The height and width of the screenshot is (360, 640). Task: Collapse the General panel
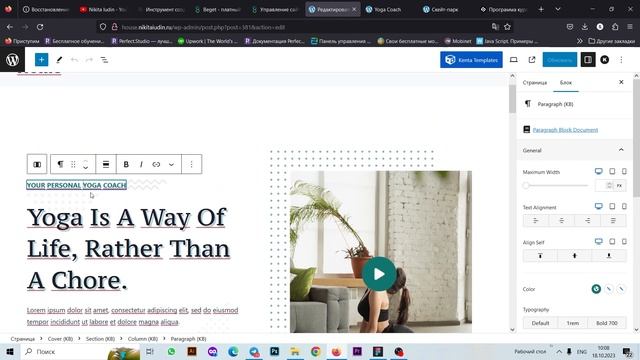[621, 150]
